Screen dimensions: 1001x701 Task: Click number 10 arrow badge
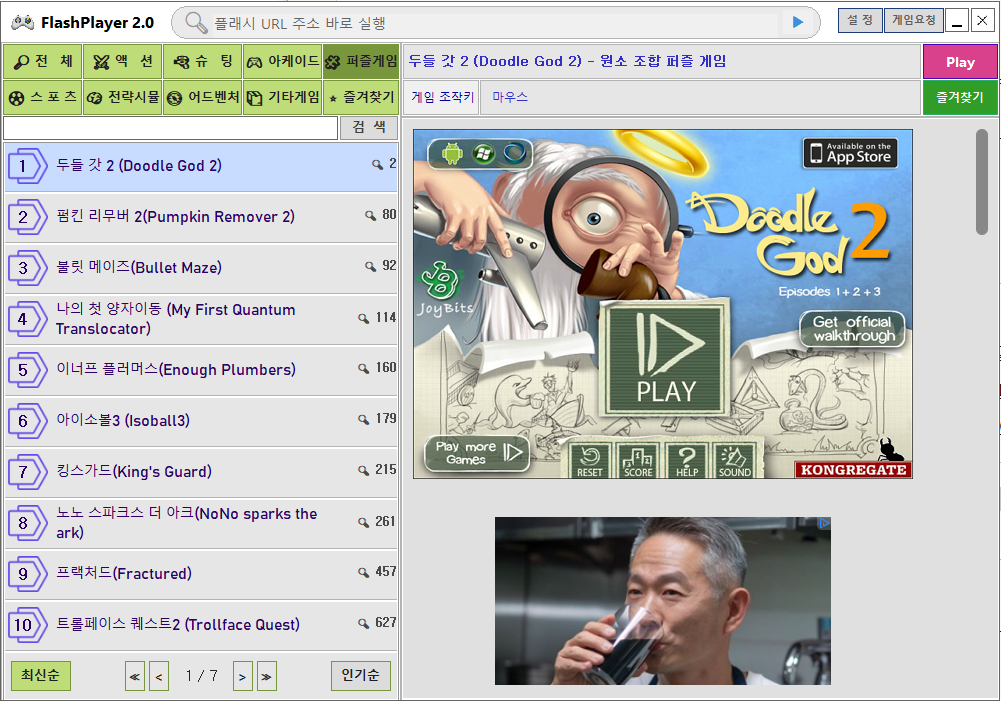point(27,624)
